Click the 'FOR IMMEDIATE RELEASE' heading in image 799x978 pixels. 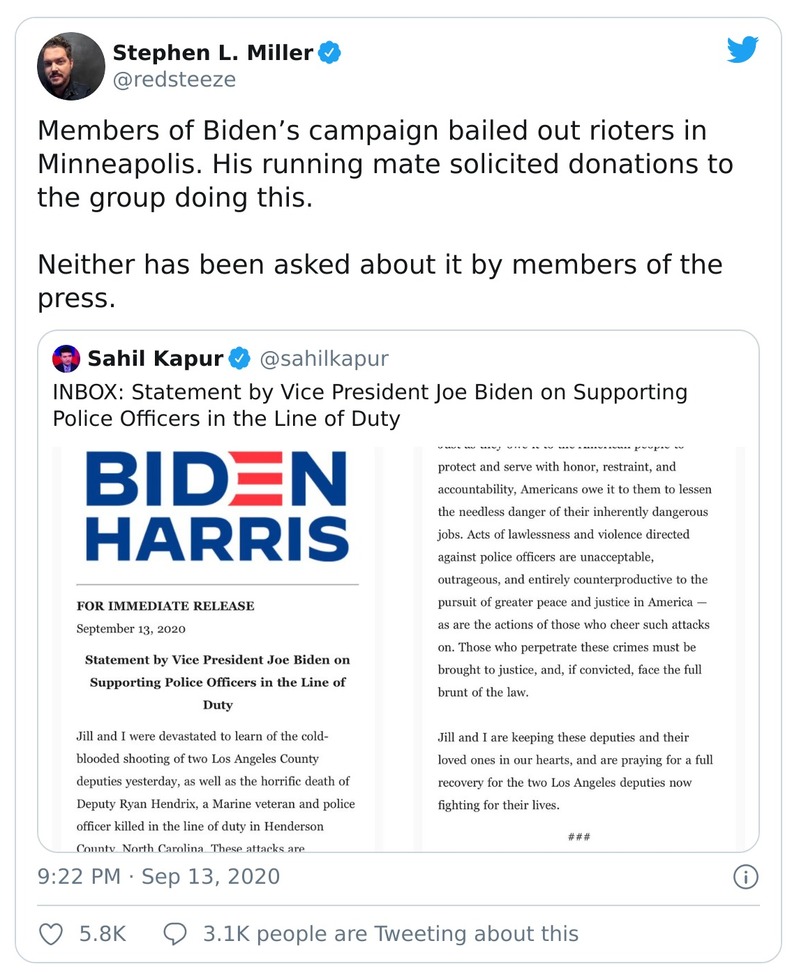(x=165, y=606)
